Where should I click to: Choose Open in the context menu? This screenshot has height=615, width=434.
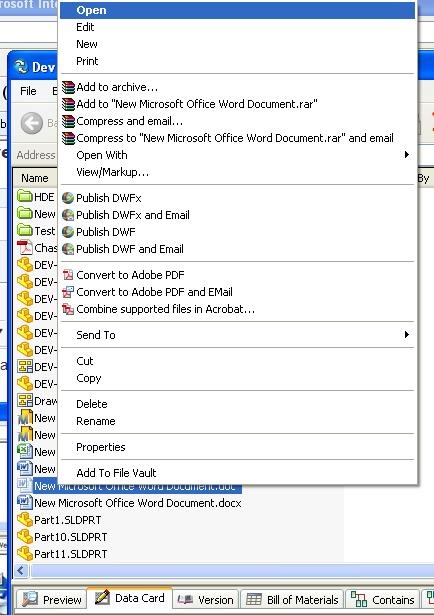coord(237,10)
